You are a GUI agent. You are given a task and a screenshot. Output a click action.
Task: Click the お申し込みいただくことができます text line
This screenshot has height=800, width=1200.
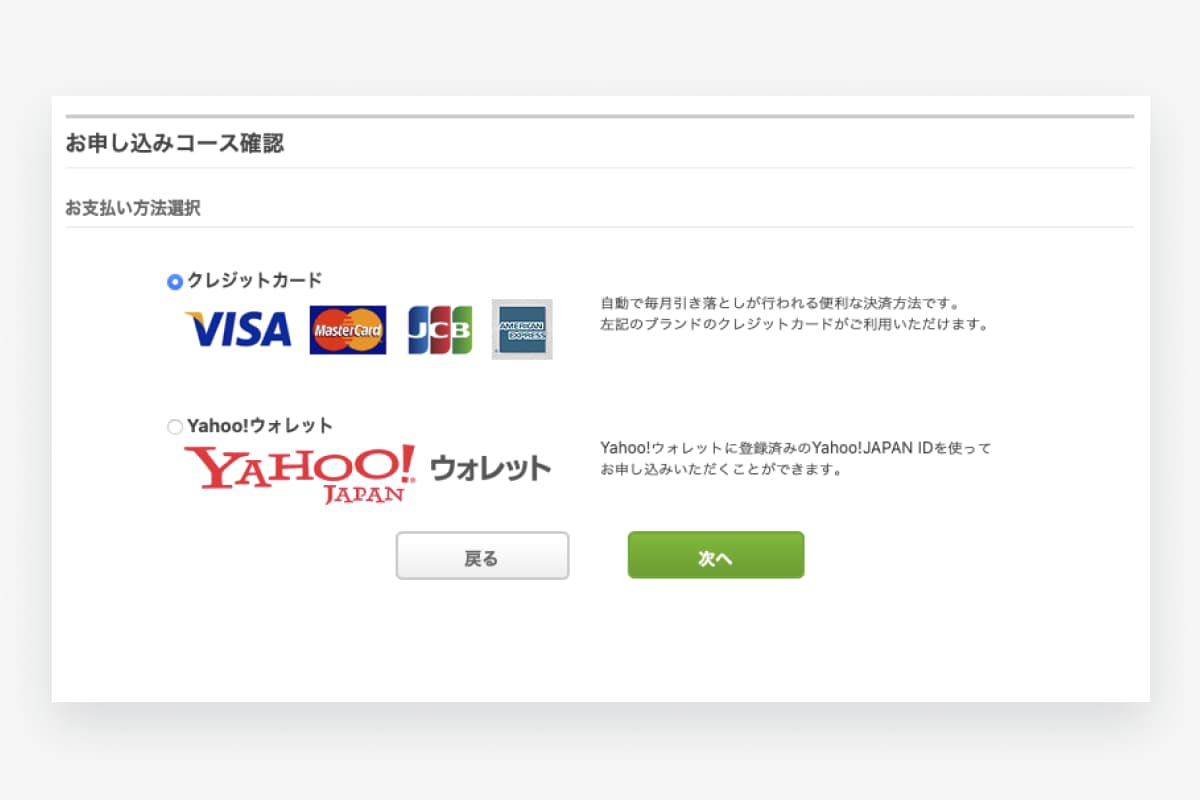[720, 469]
